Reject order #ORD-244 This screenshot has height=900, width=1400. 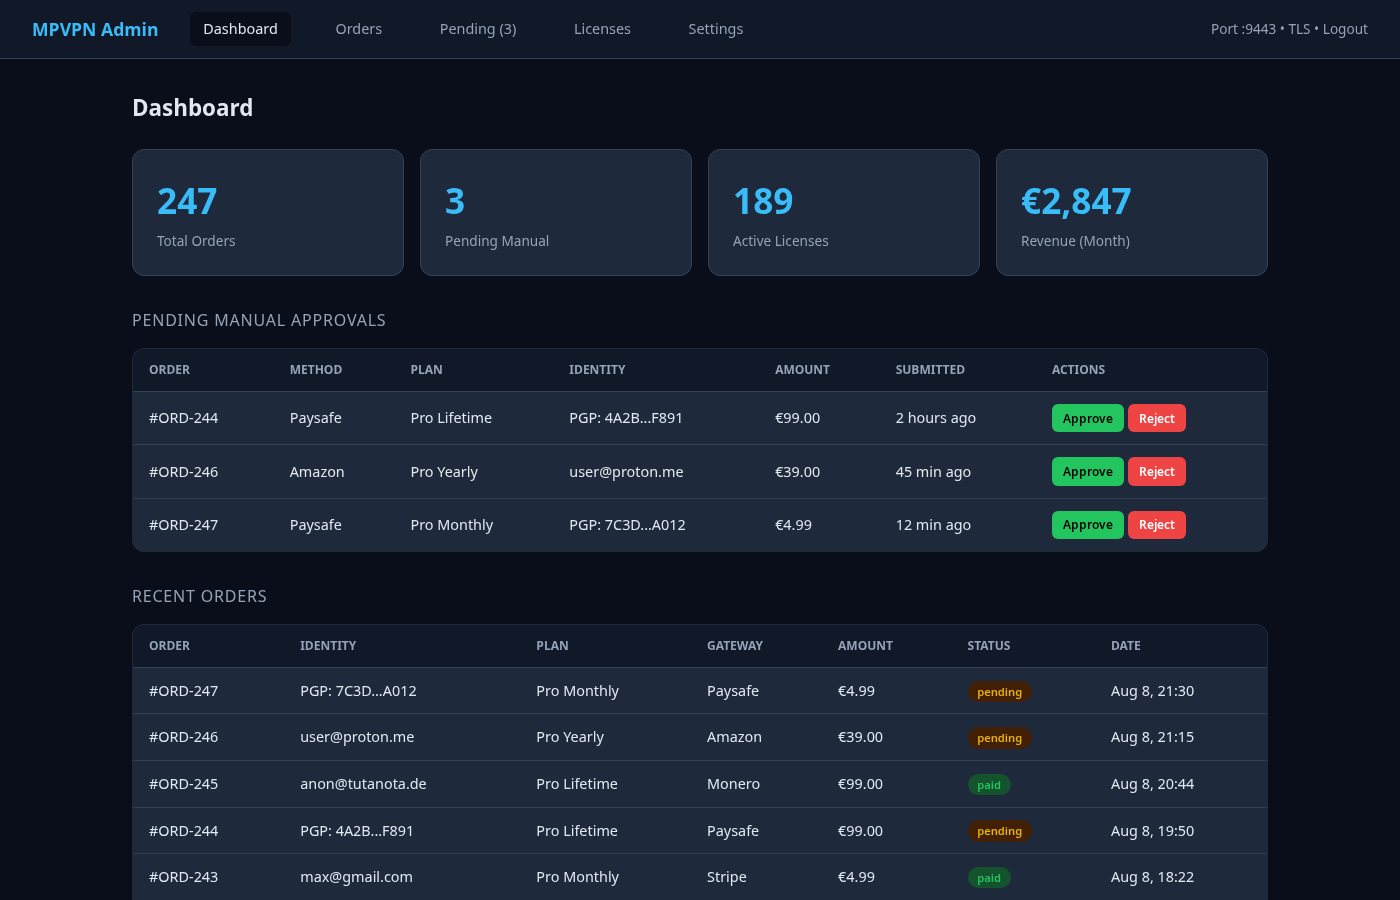point(1157,418)
